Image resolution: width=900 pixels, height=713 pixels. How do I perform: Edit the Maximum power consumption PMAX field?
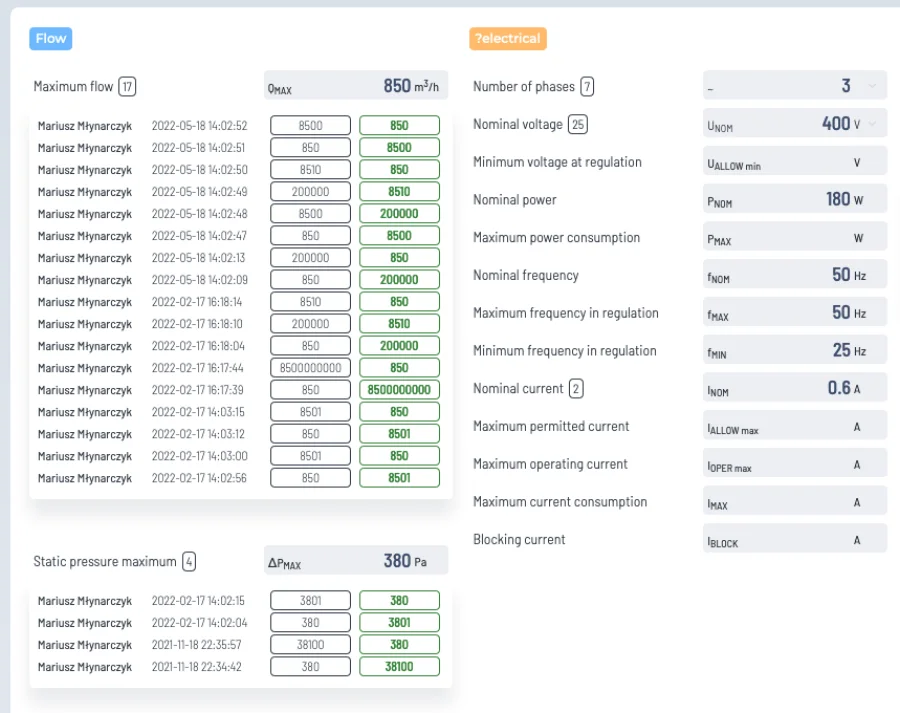[x=795, y=237]
